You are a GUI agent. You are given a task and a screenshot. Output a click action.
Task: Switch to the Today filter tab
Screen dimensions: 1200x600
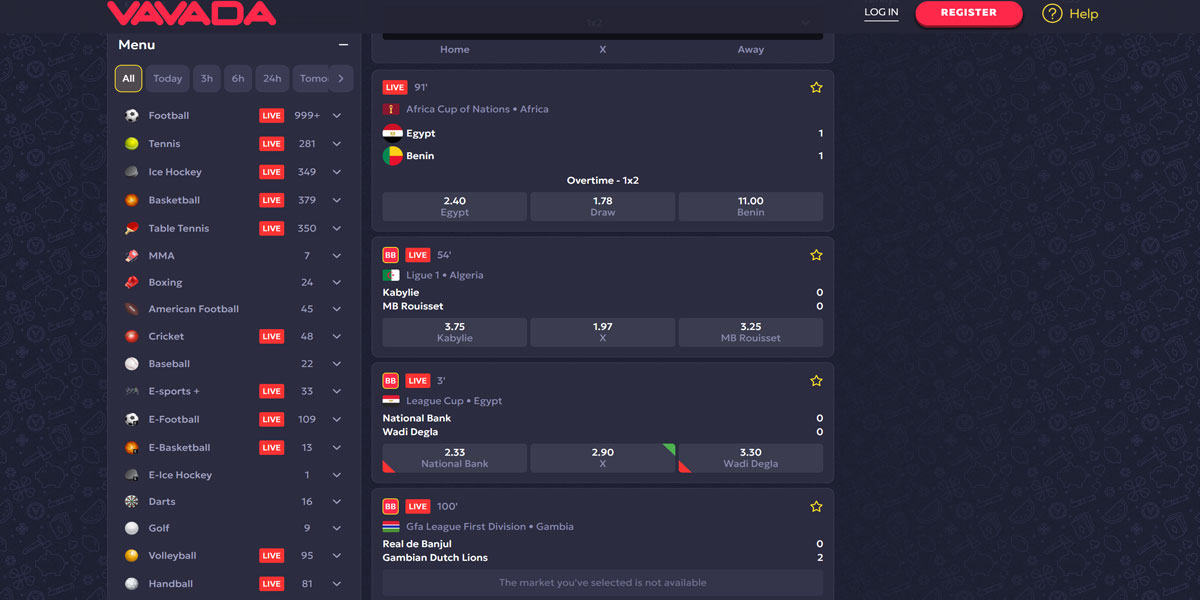pyautogui.click(x=167, y=78)
